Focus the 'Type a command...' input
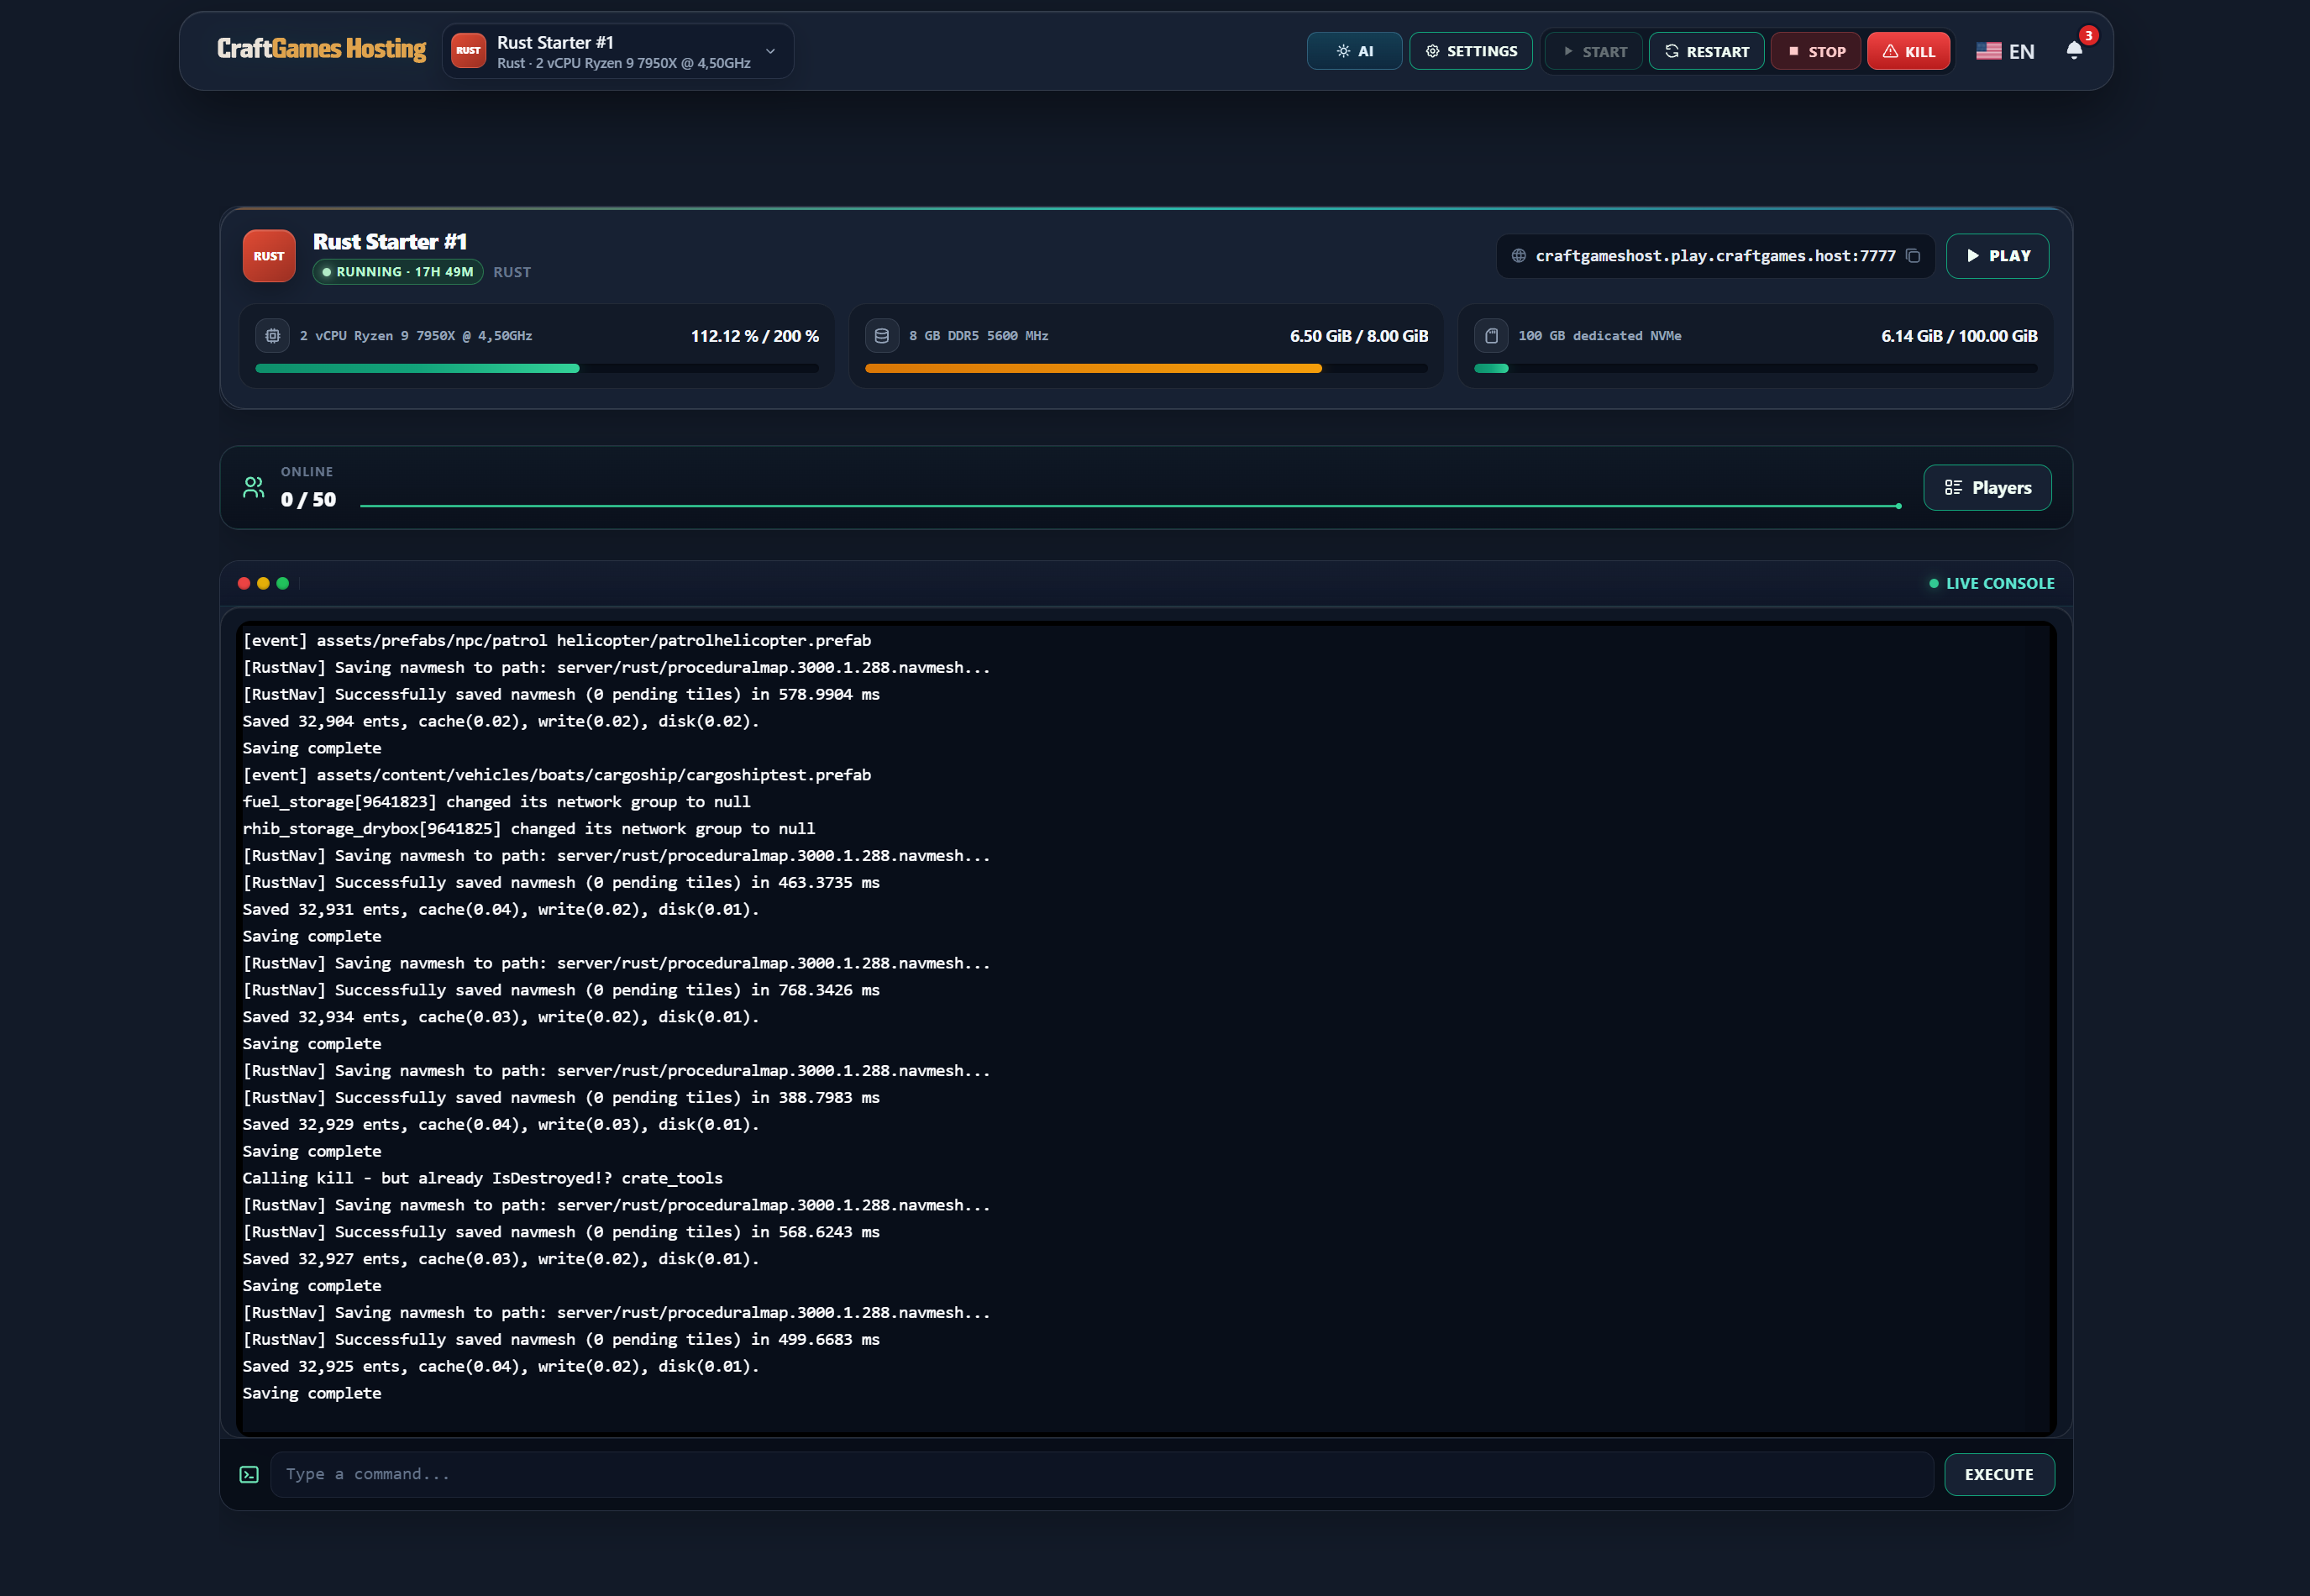Viewport: 2310px width, 1596px height. tap(1101, 1474)
